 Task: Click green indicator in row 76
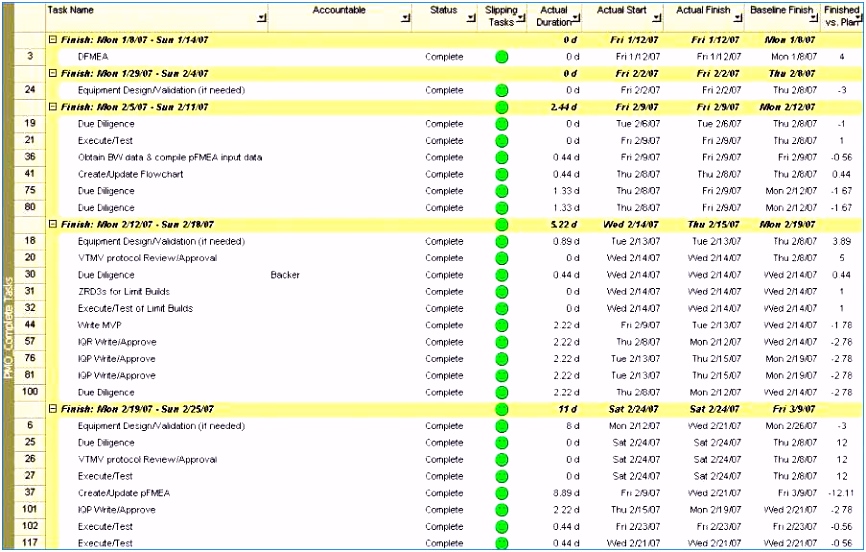click(501, 359)
